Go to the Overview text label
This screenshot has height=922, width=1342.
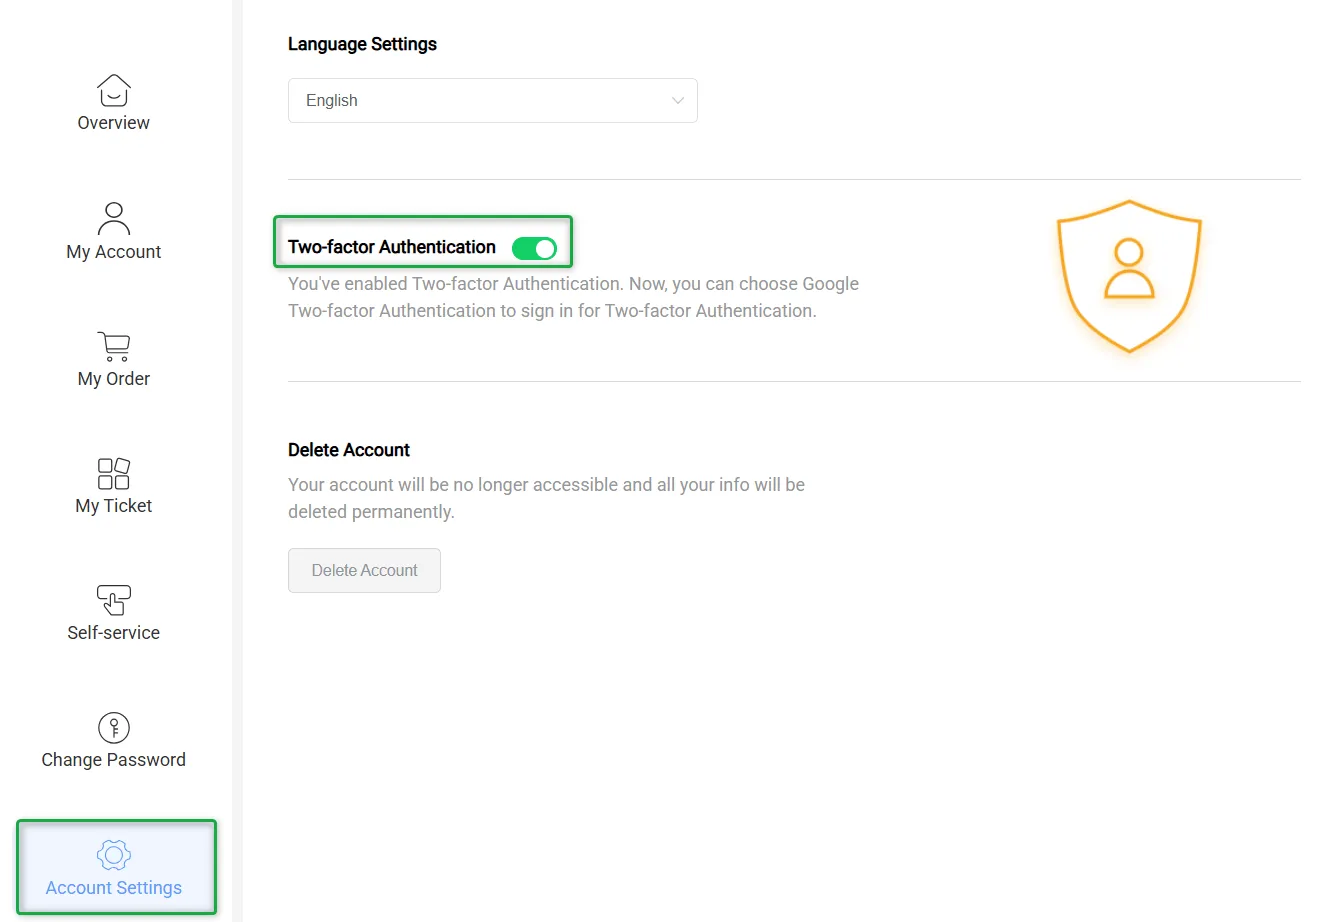113,123
